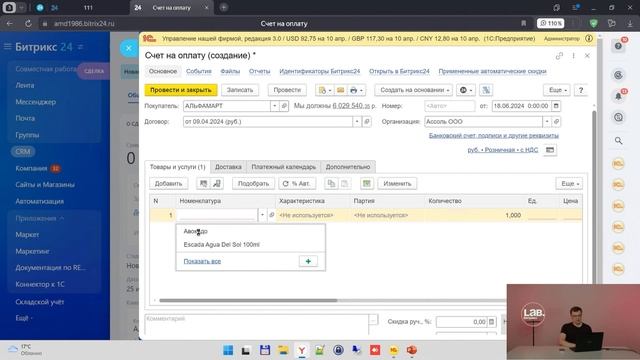Click barcode search icon in goods toolbar
Viewport: 640px width, 360px height.
pyautogui.click(x=203, y=184)
